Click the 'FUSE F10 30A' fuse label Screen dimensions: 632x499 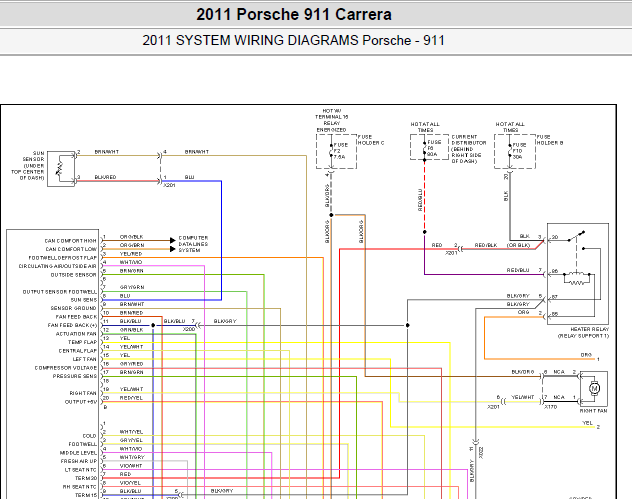(x=519, y=151)
